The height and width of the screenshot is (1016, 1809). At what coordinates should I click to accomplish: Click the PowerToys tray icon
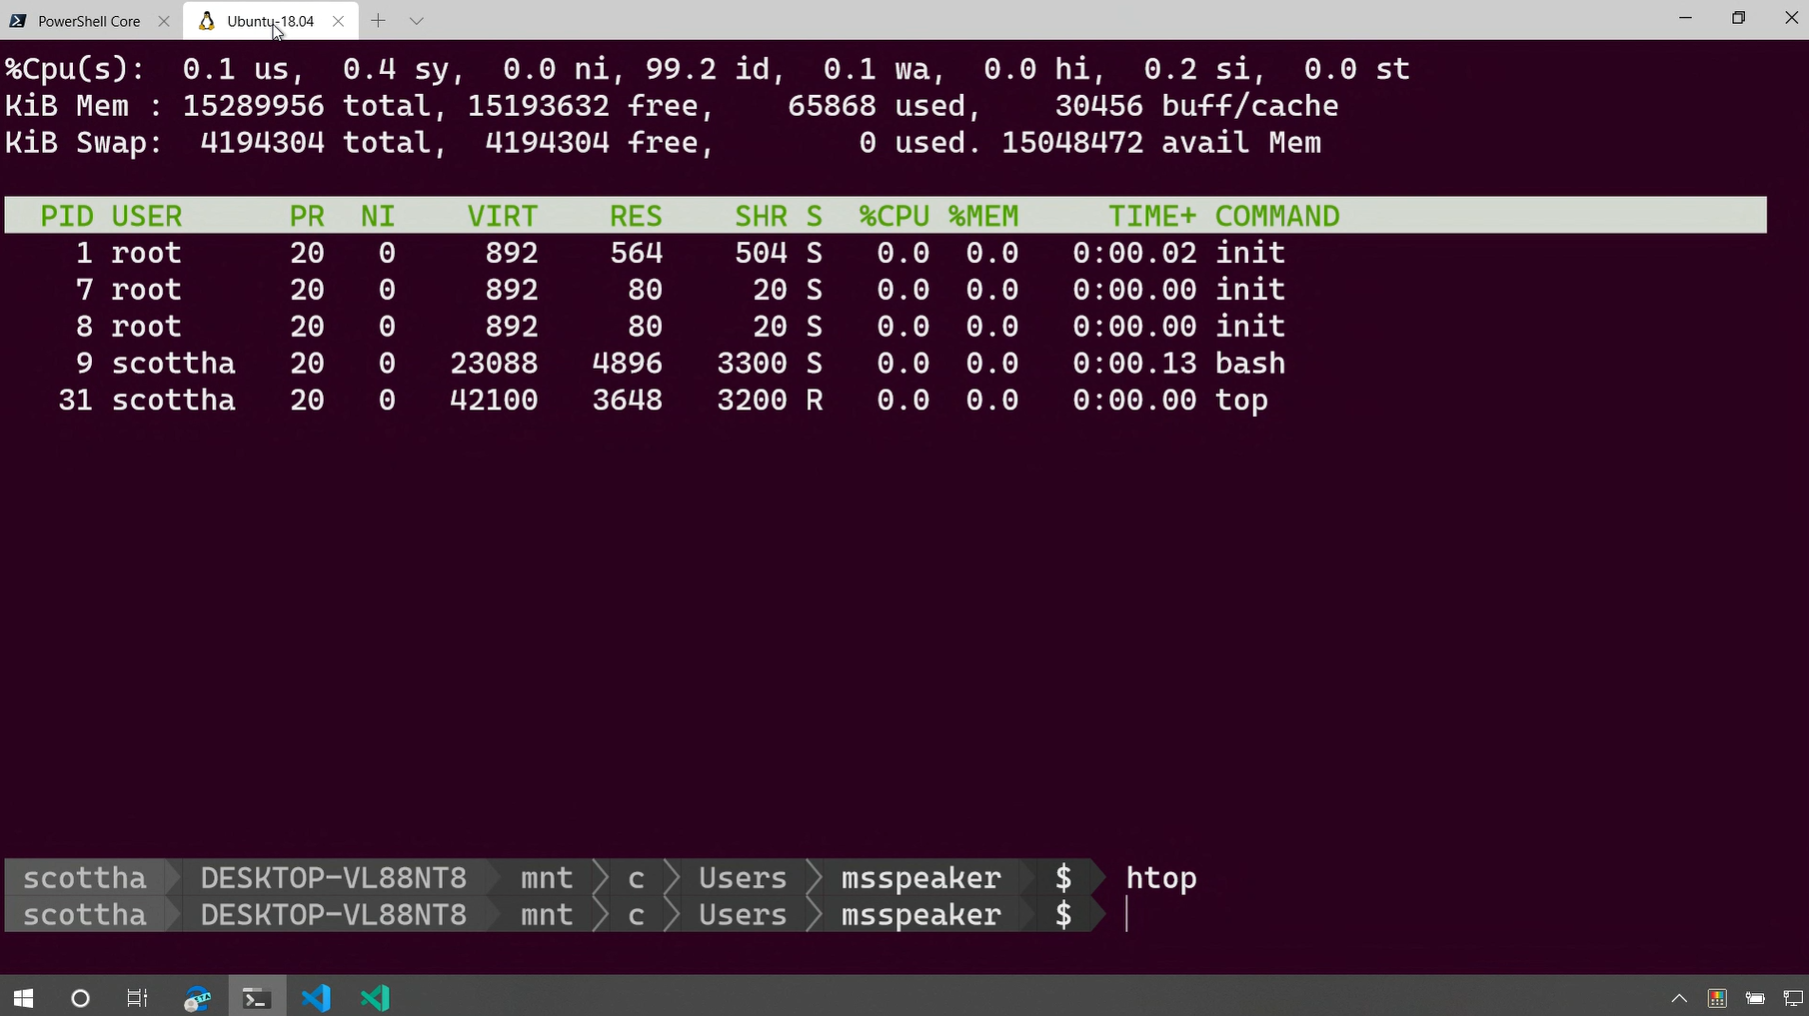(1717, 998)
